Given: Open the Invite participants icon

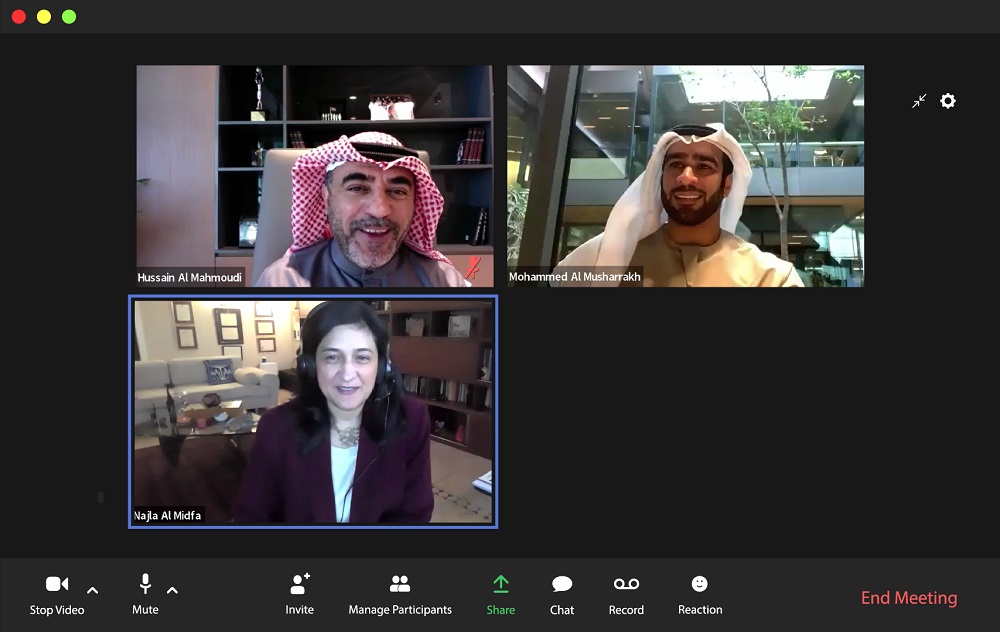Looking at the screenshot, I should tap(299, 585).
